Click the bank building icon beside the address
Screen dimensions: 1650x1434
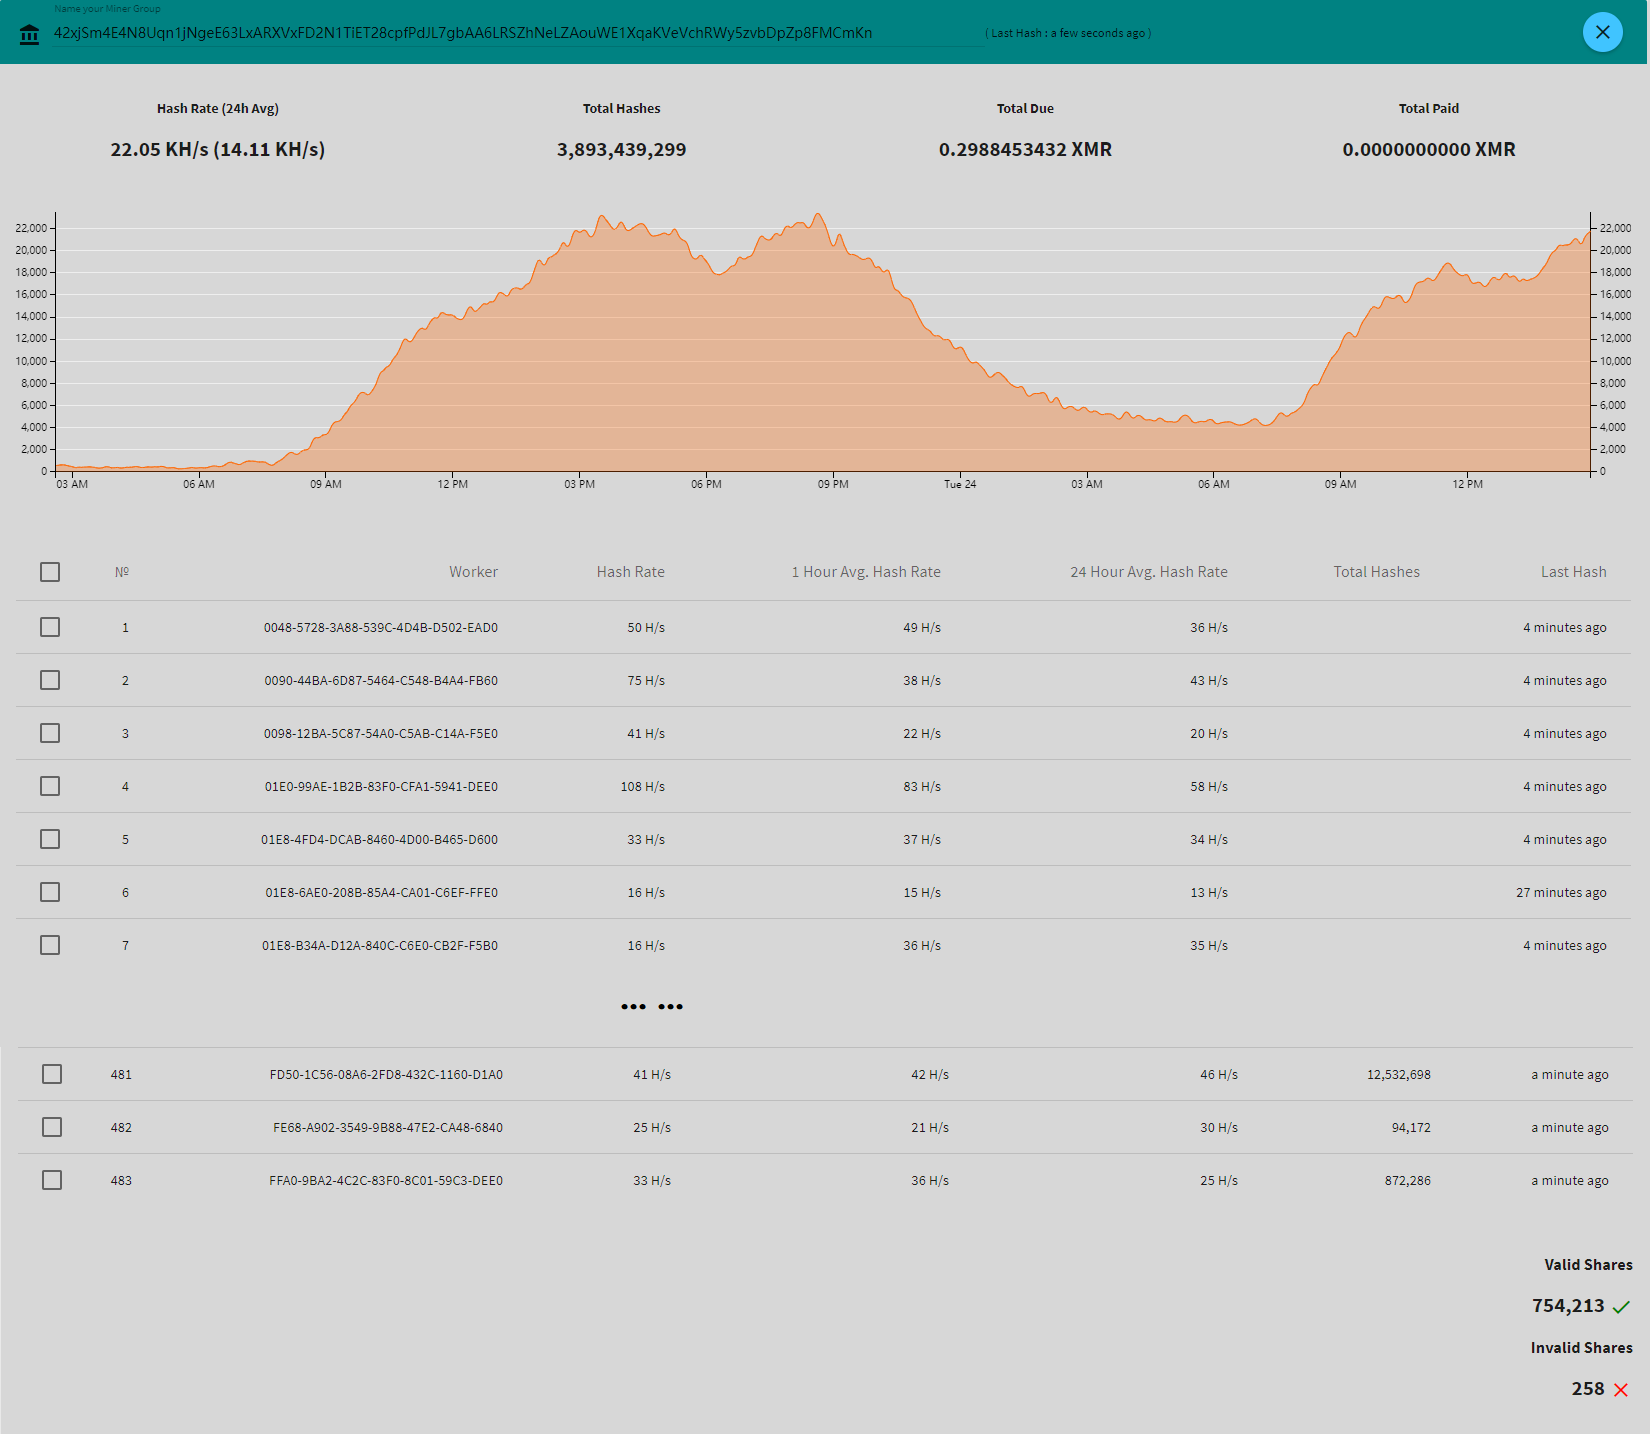click(30, 35)
